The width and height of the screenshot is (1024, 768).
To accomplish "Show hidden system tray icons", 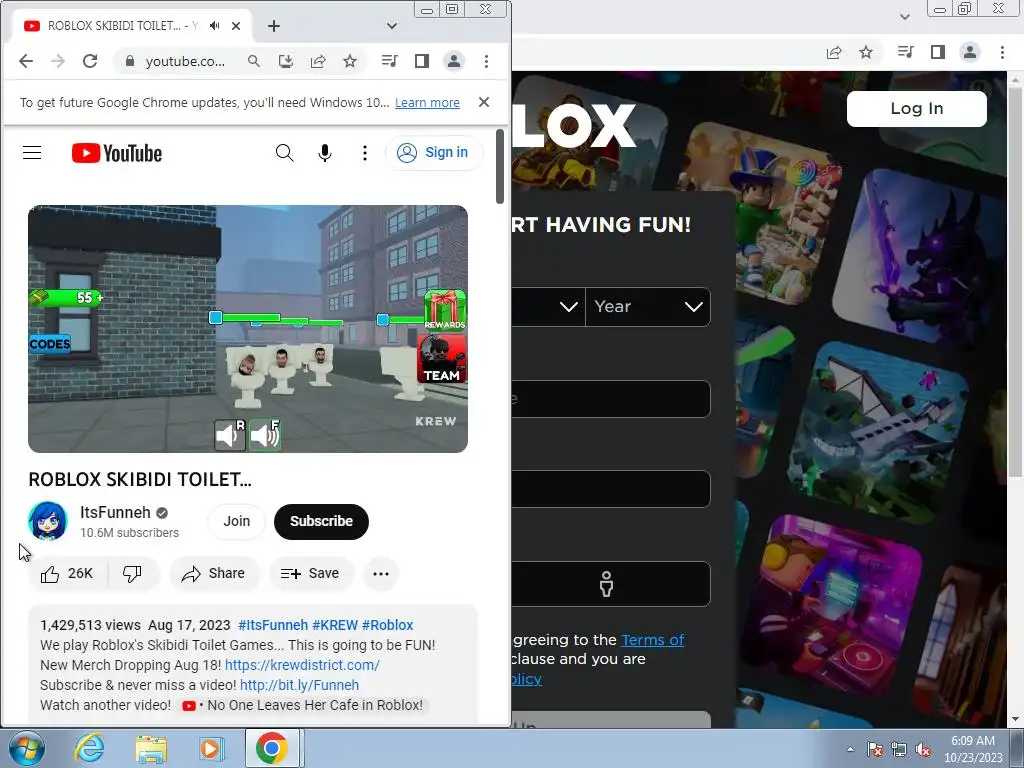I will click(850, 749).
